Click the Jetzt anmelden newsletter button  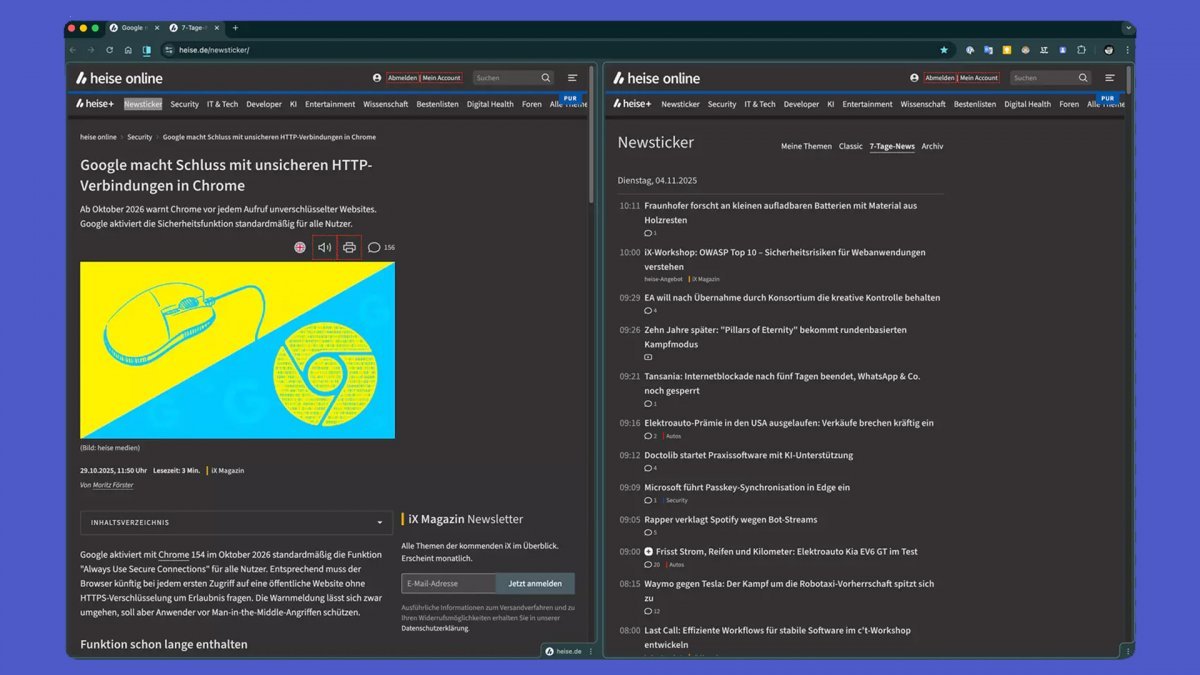coord(535,583)
